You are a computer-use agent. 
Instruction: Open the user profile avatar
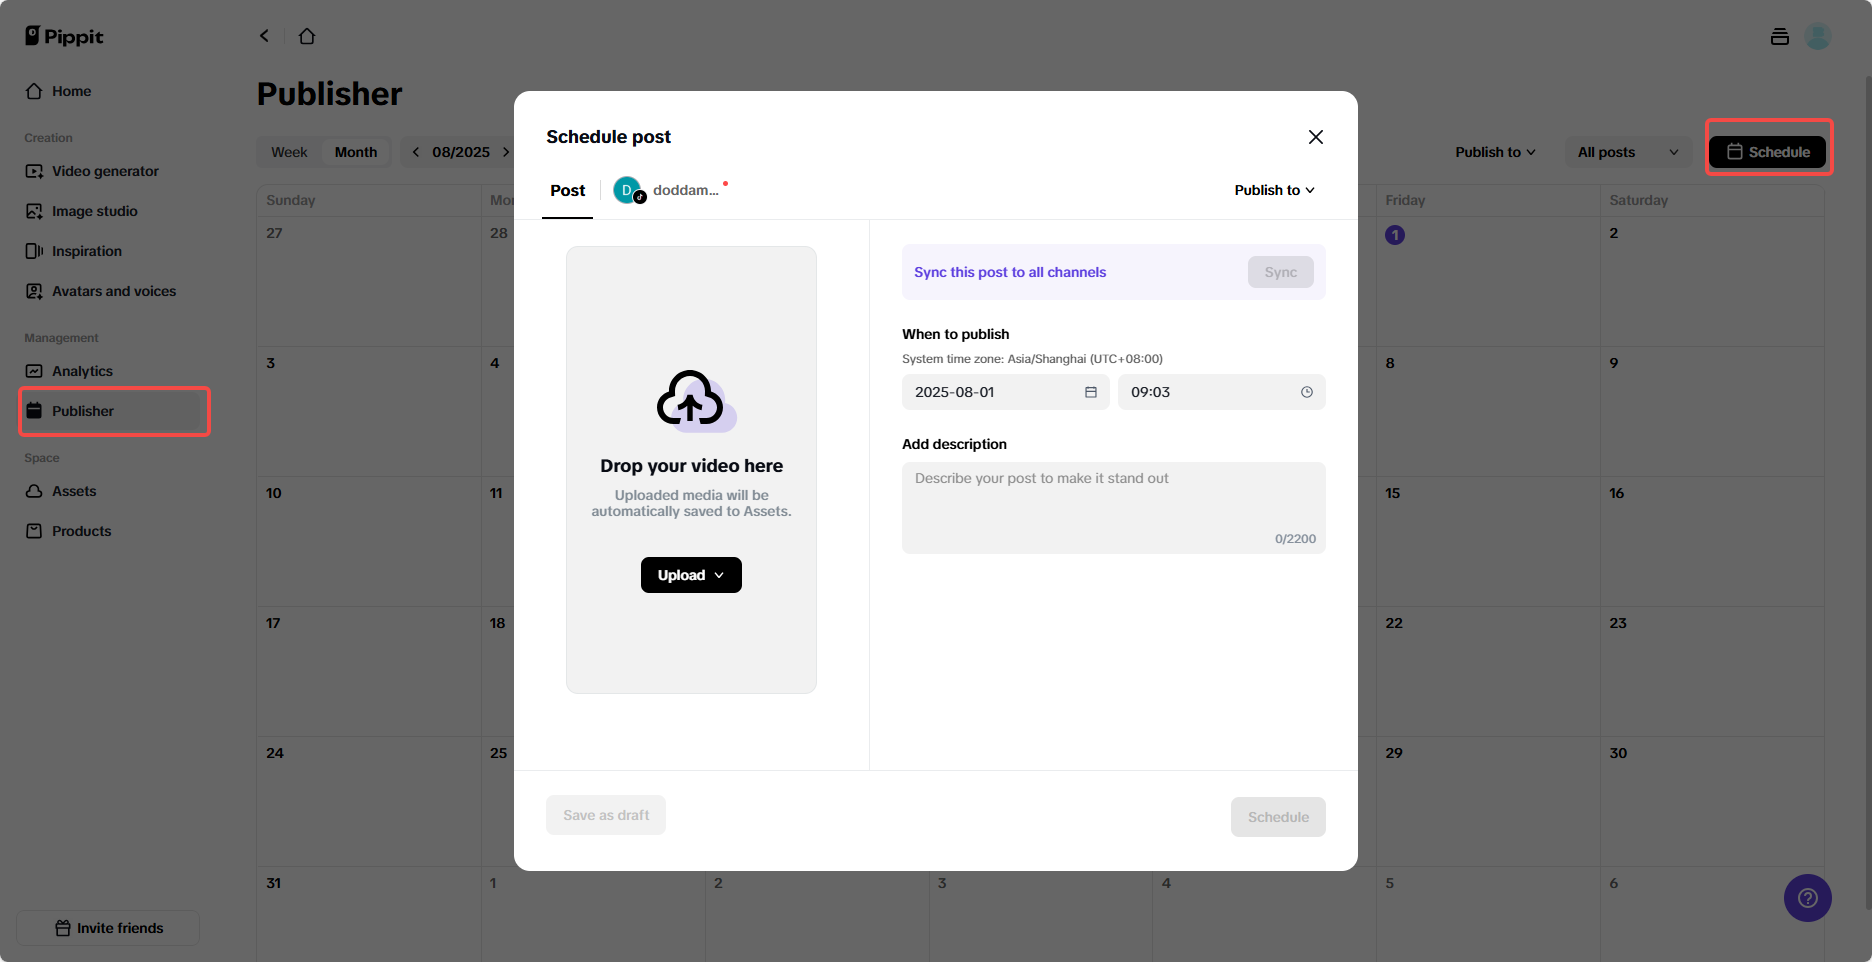pos(1818,37)
